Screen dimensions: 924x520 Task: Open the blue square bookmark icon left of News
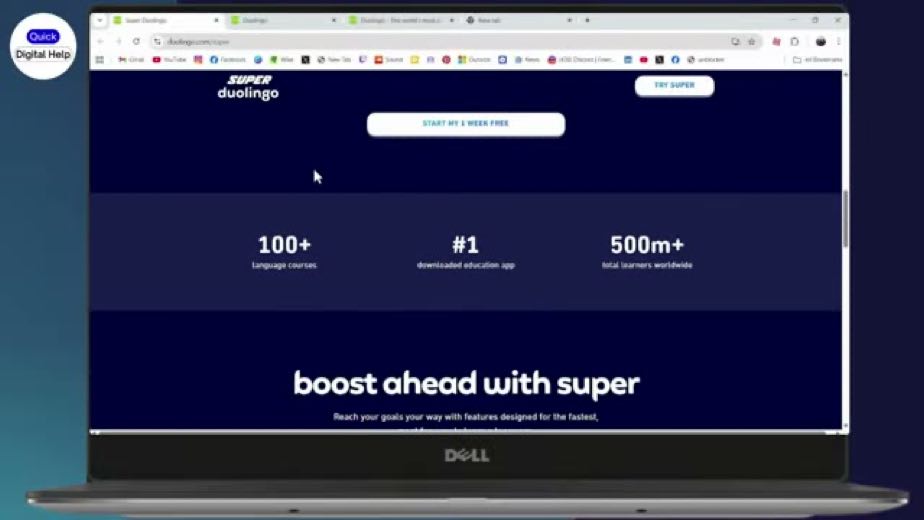click(x=502, y=60)
